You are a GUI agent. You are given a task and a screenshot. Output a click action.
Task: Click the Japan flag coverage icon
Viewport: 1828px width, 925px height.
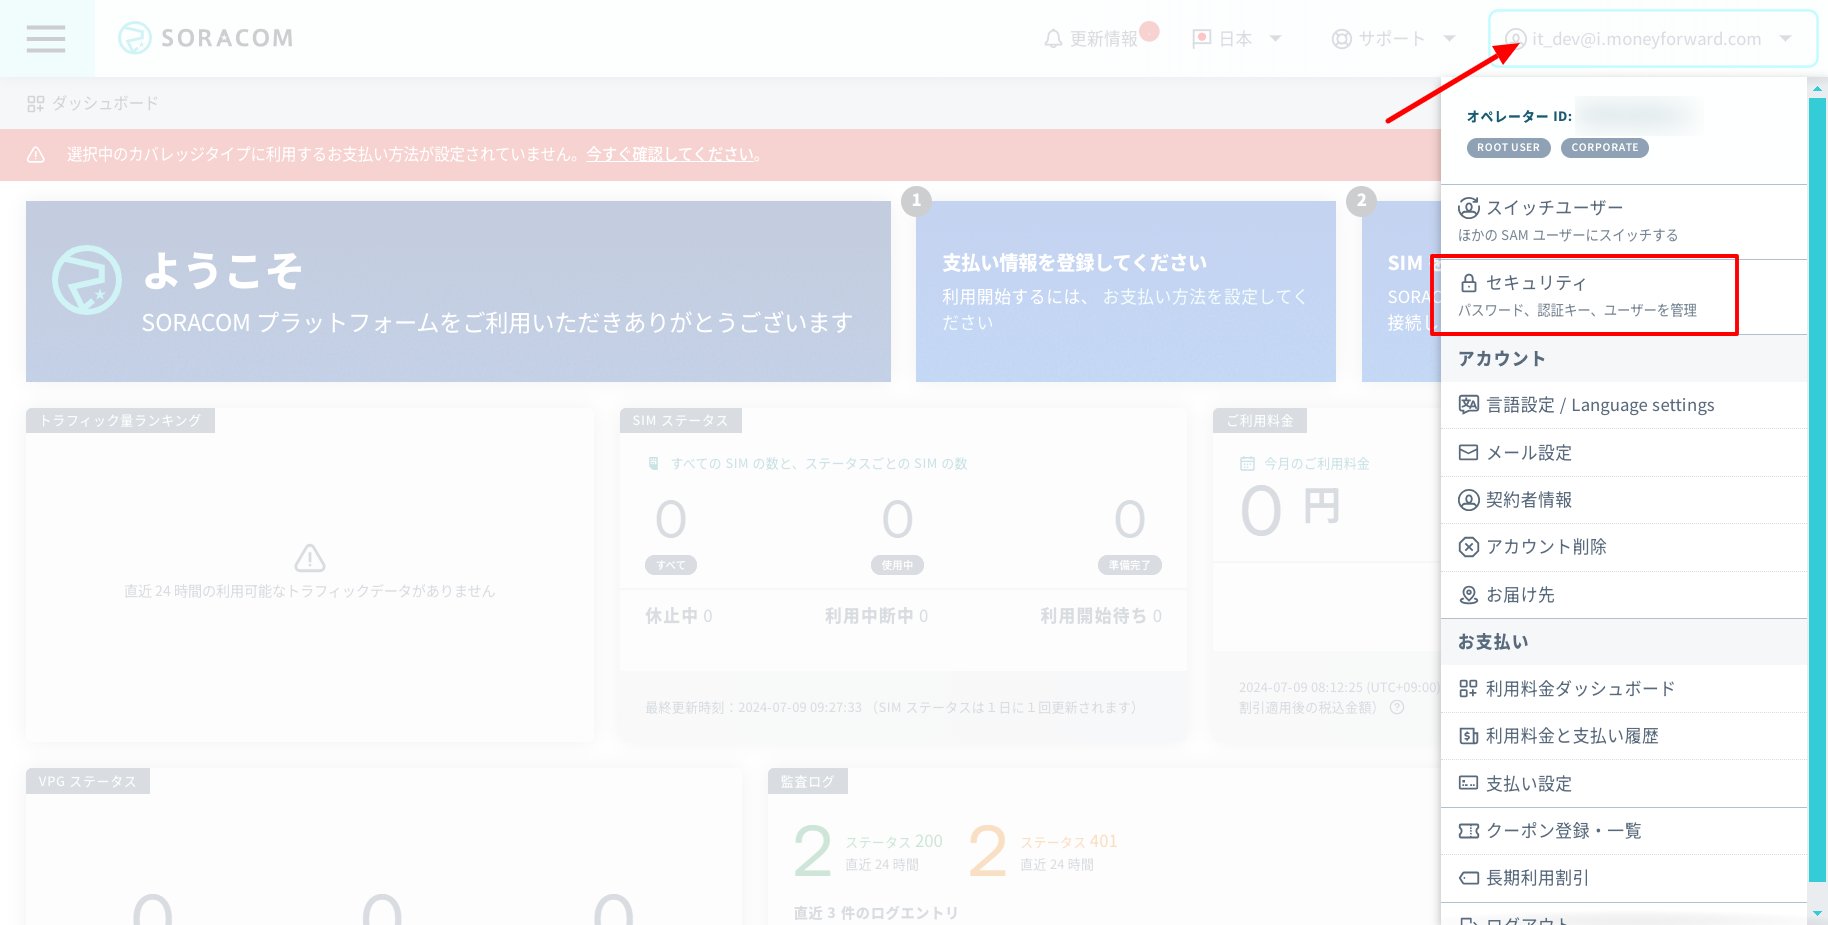1201,39
